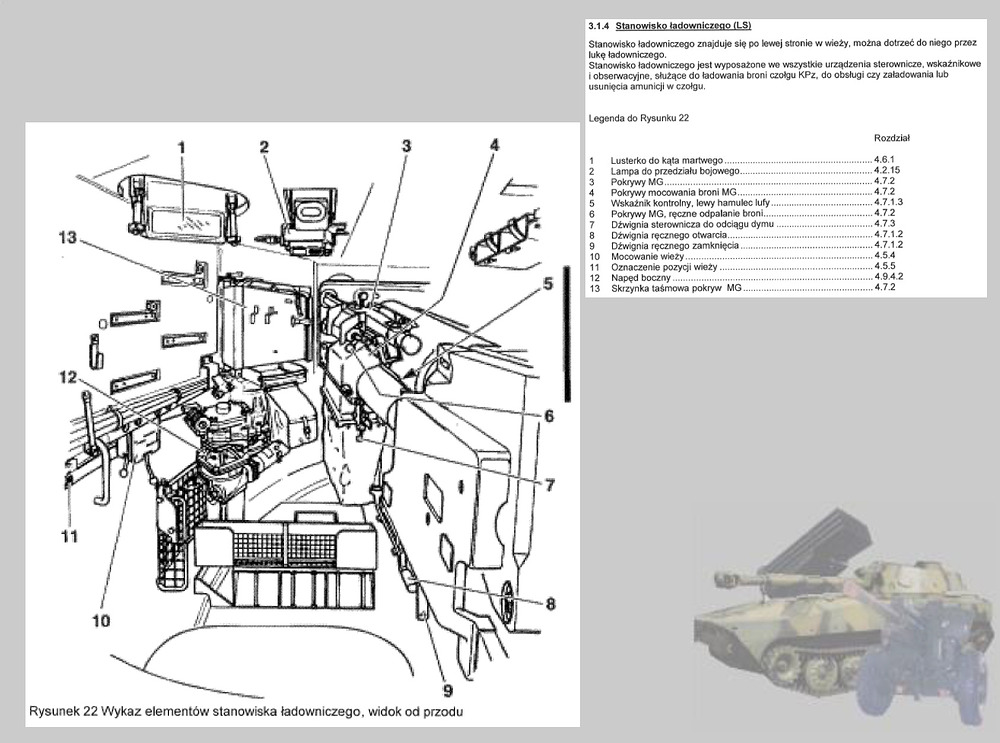Select callout number 2 in the diagram

265,147
